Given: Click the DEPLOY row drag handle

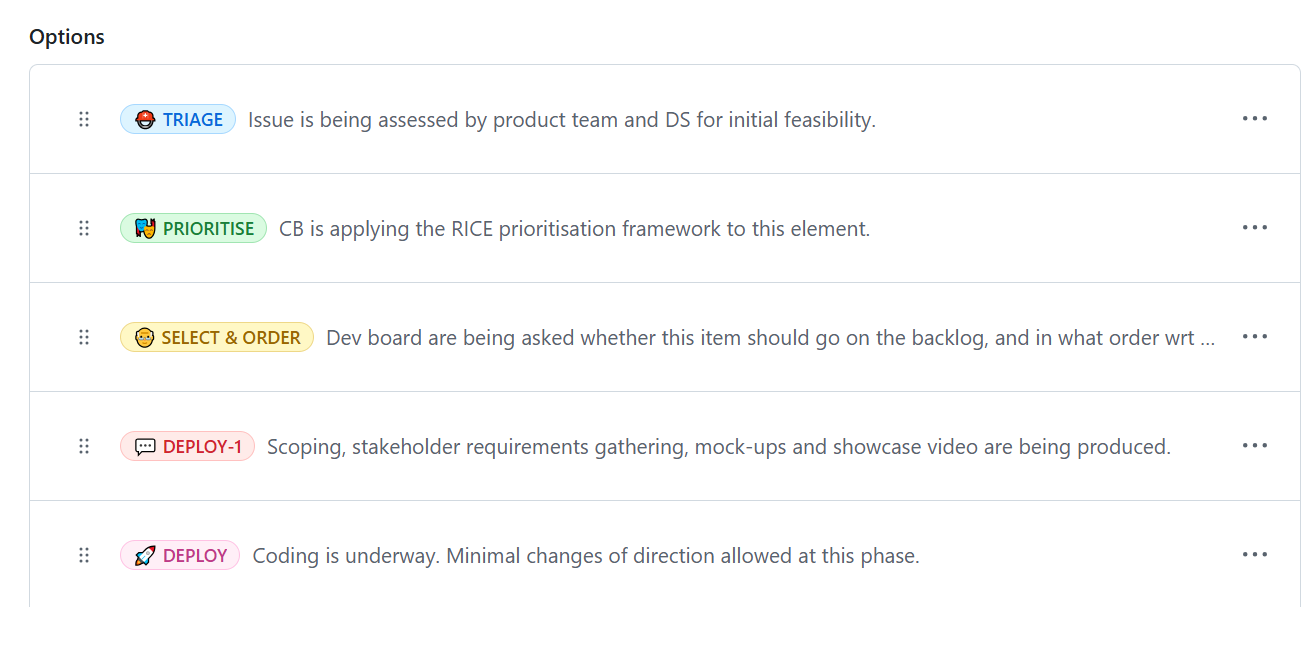Looking at the screenshot, I should click(84, 555).
